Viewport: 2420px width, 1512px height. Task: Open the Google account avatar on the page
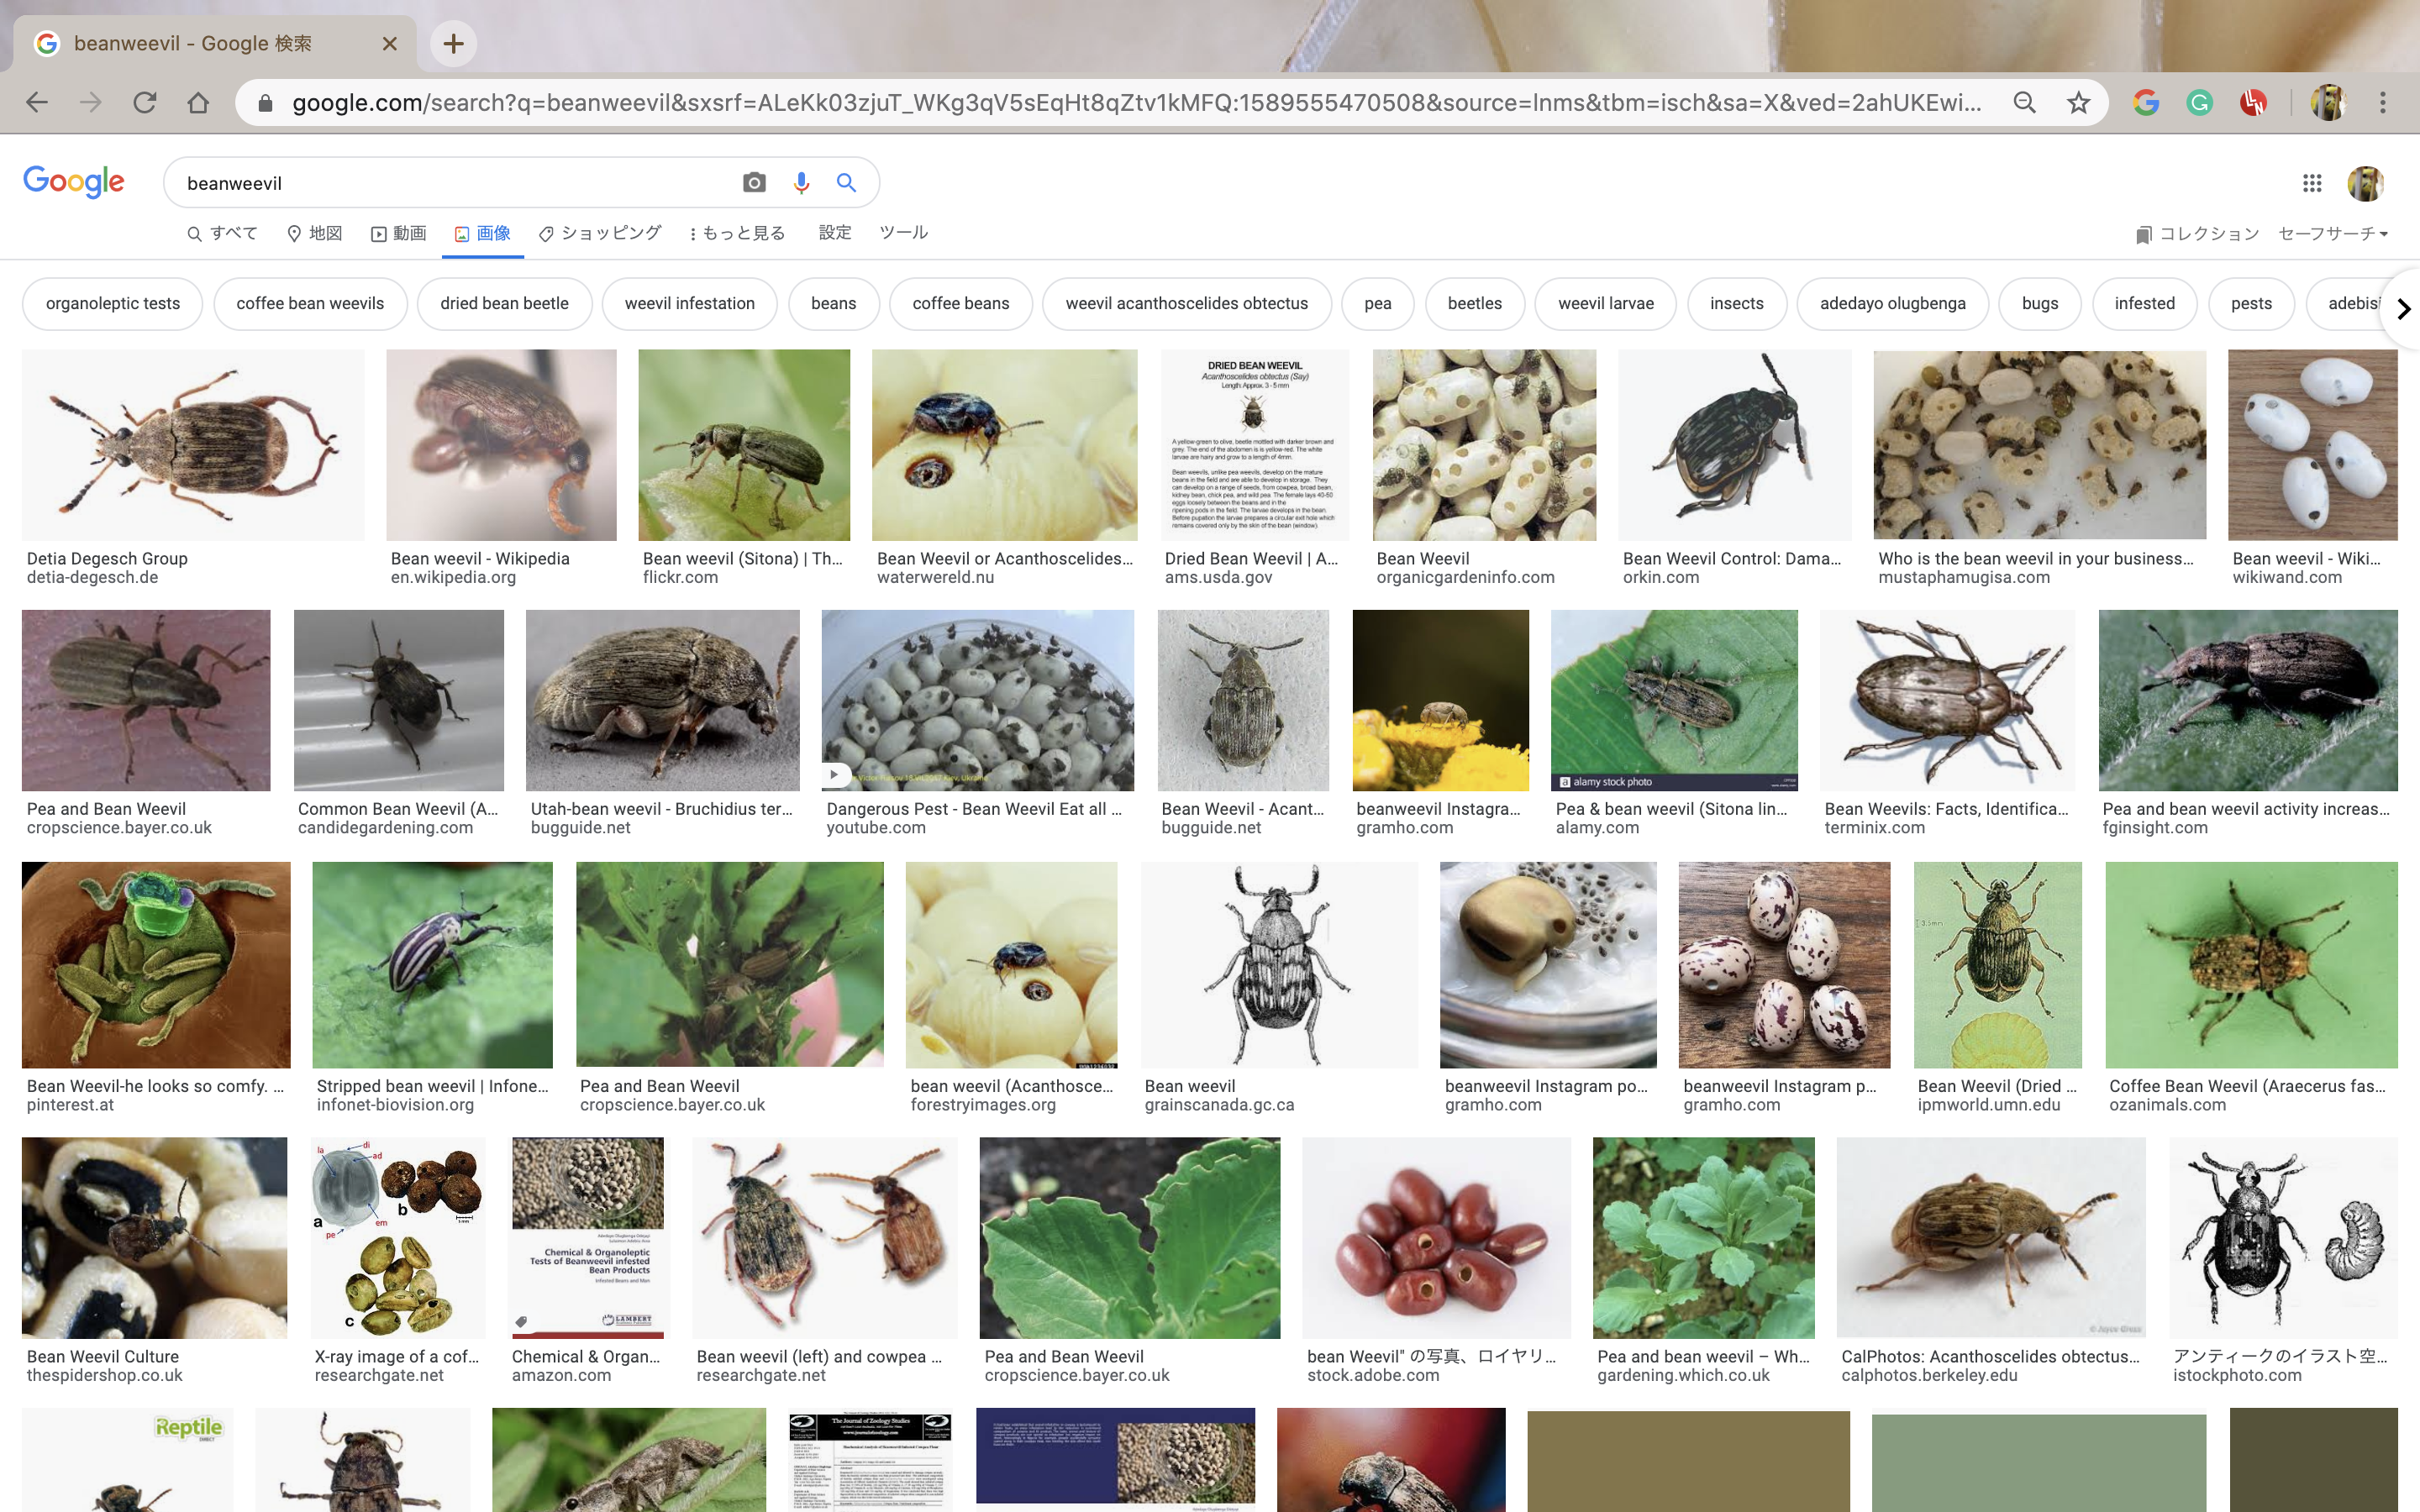coord(2366,183)
